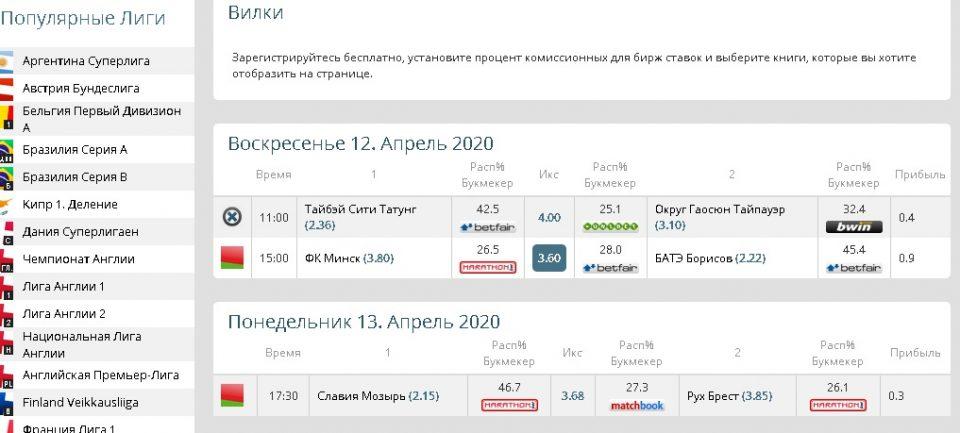Image resolution: width=960 pixels, height=433 pixels.
Task: Select Бразилия Серия А in sidebar
Action: click(75, 150)
